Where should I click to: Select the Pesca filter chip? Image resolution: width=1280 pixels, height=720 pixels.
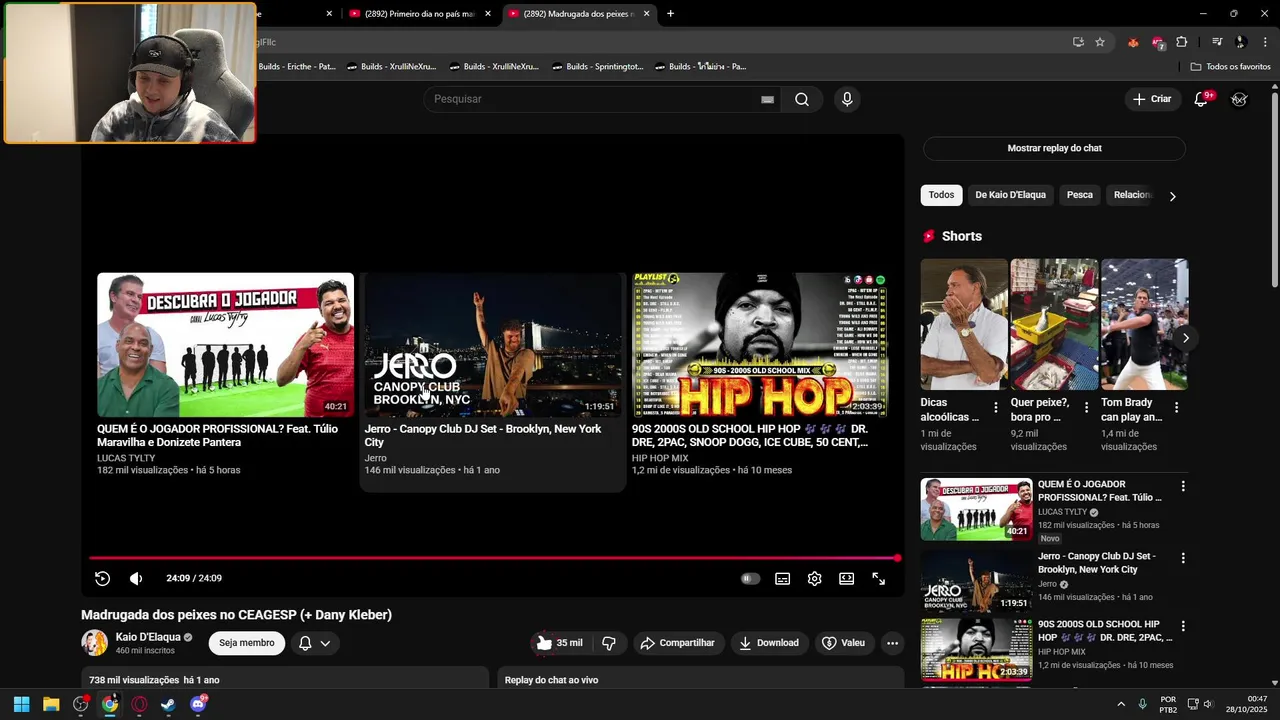[1079, 195]
